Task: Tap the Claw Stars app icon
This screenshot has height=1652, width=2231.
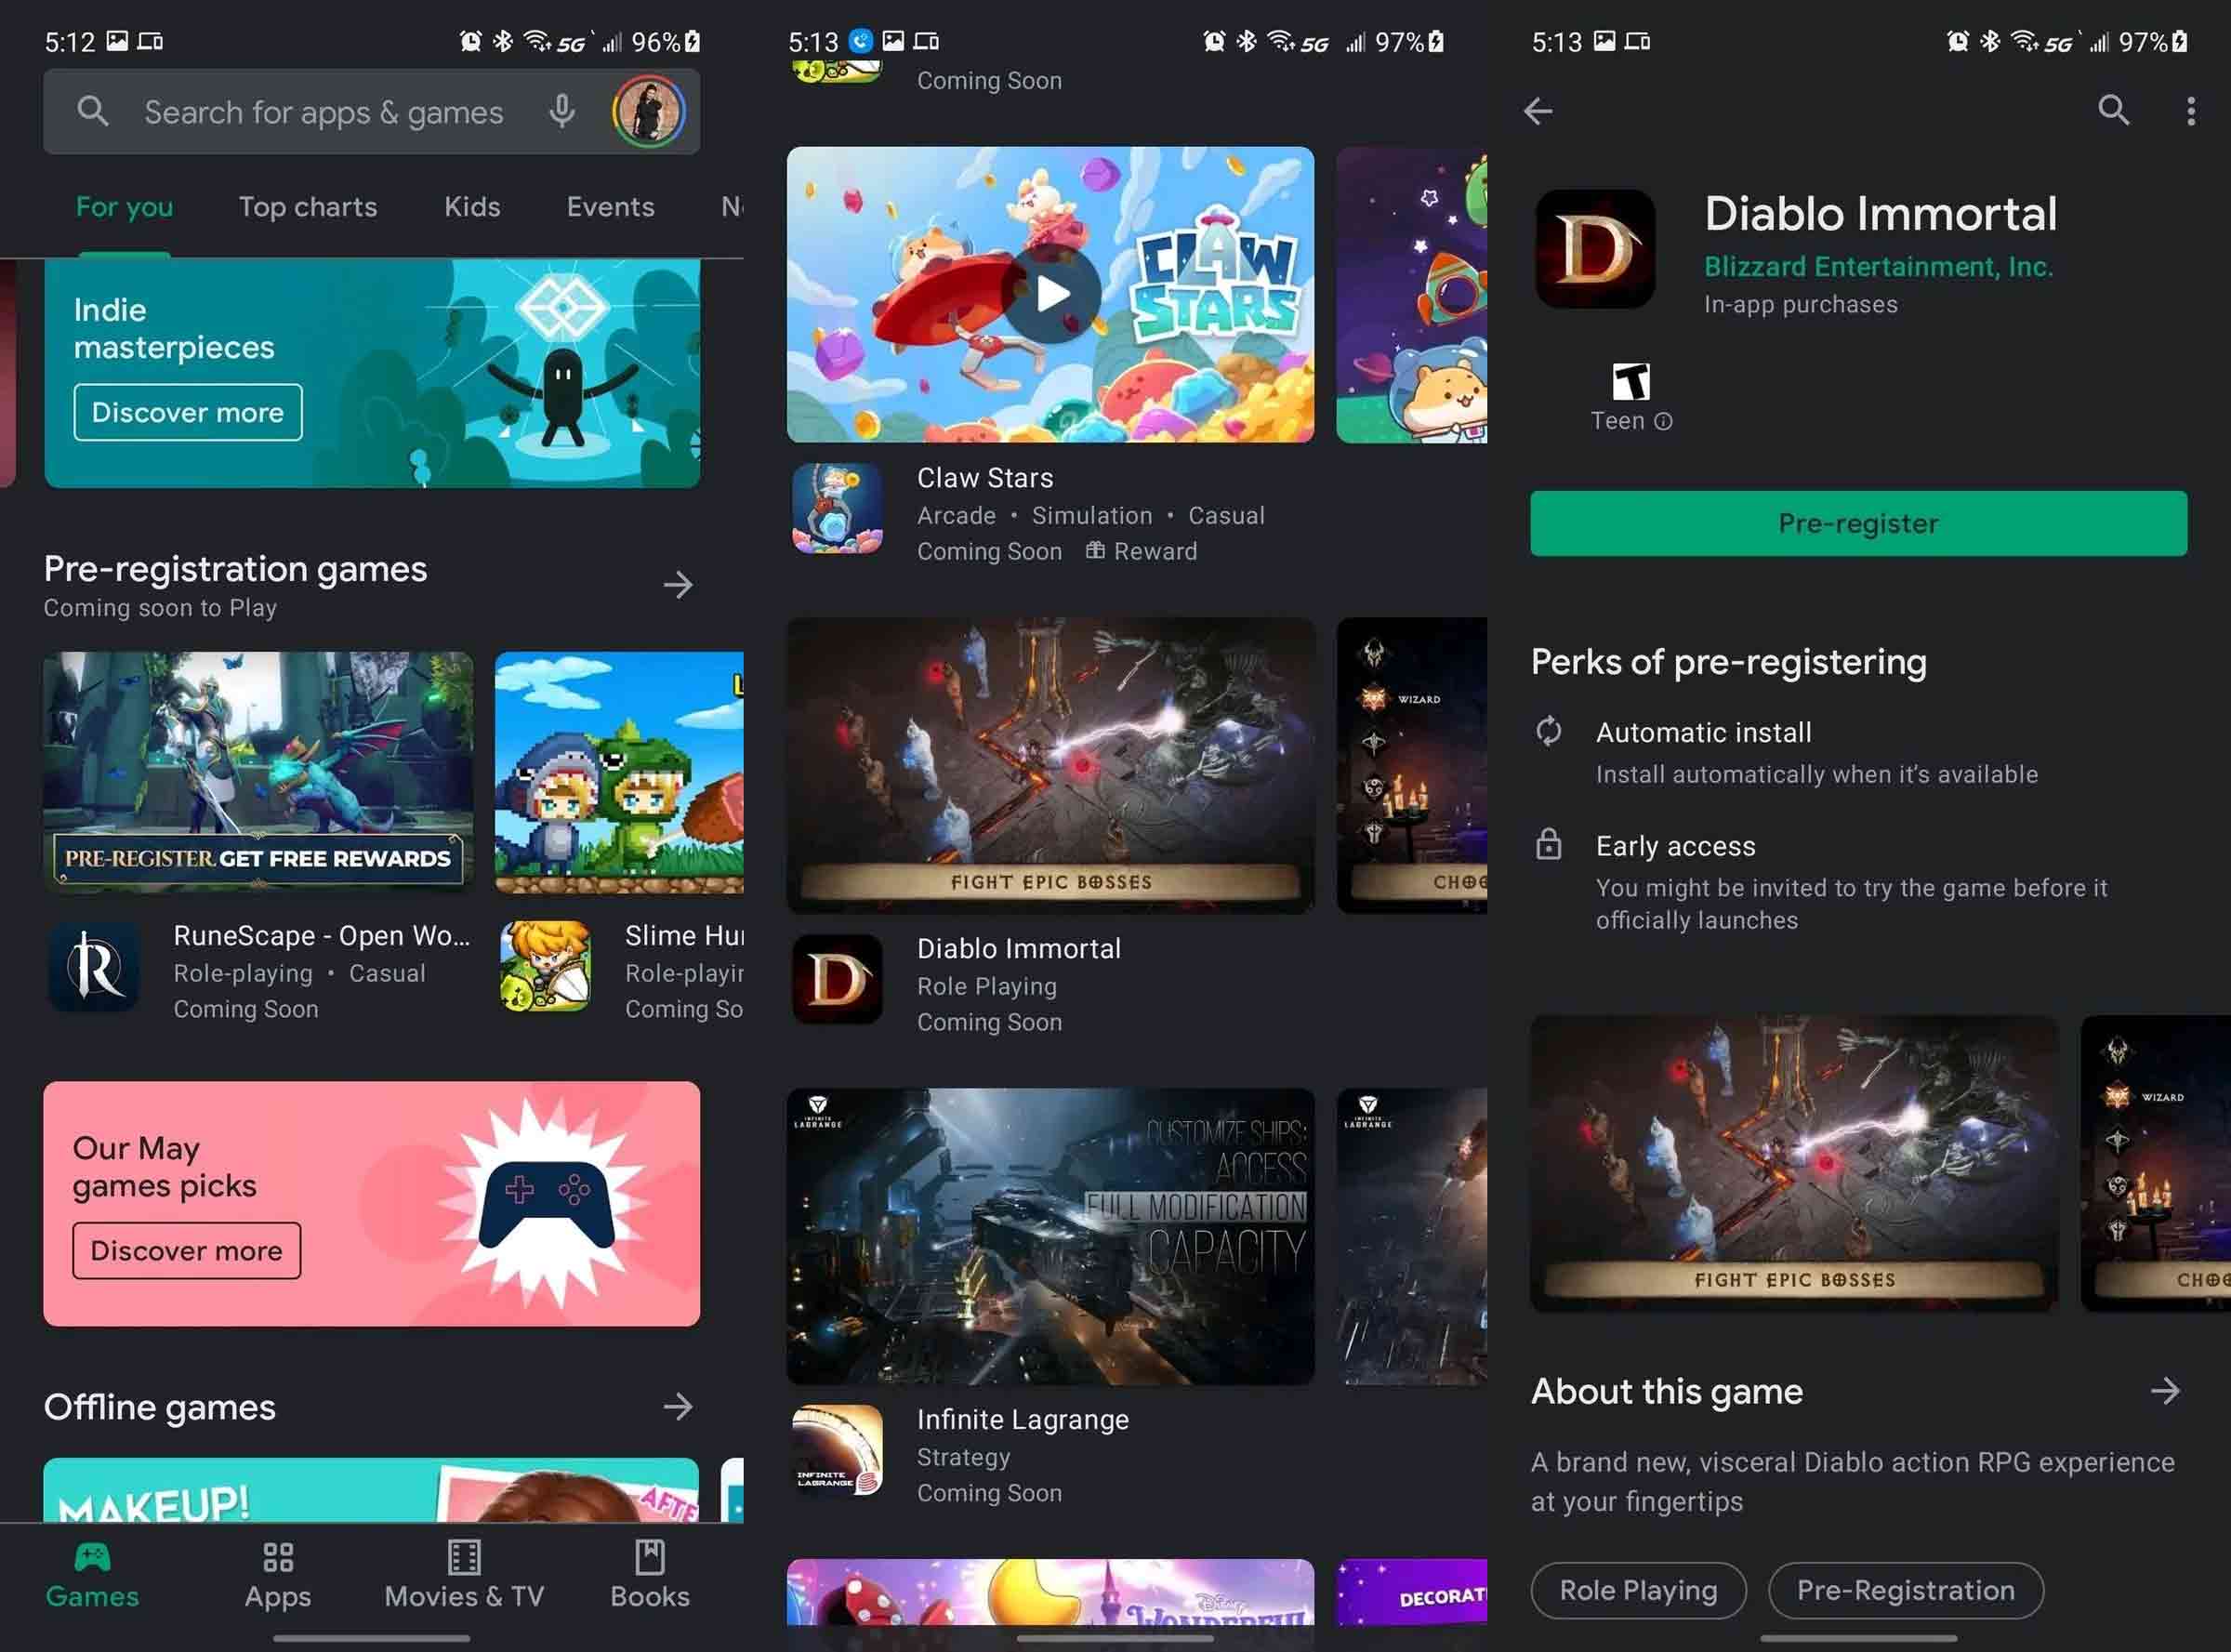Action: [x=837, y=509]
